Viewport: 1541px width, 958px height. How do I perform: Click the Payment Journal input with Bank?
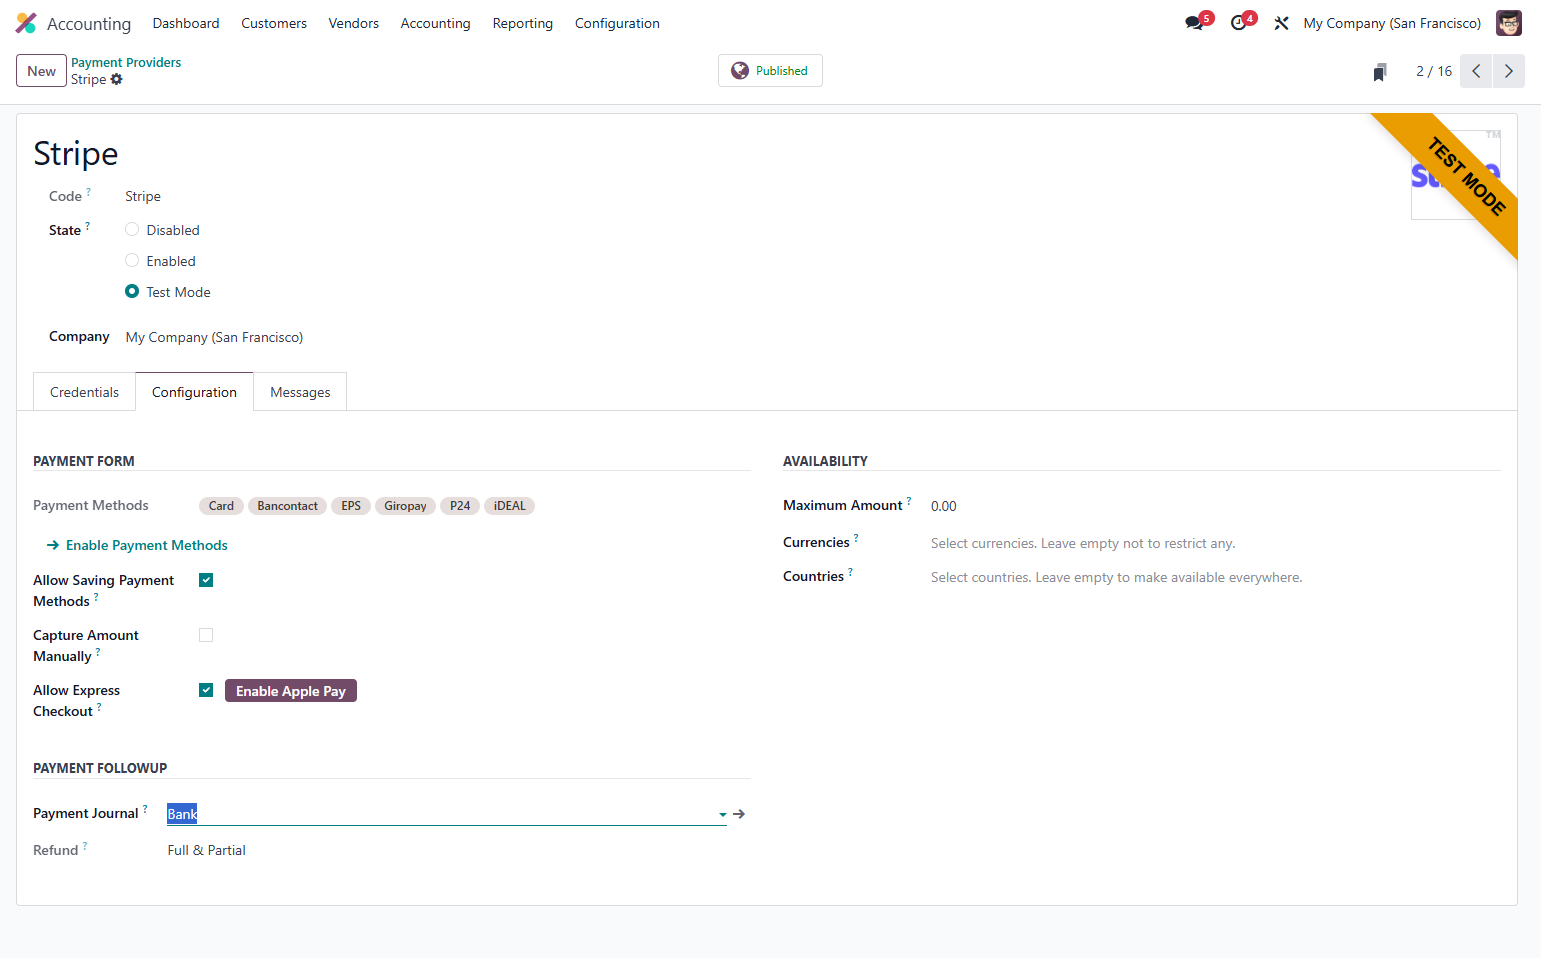point(440,814)
